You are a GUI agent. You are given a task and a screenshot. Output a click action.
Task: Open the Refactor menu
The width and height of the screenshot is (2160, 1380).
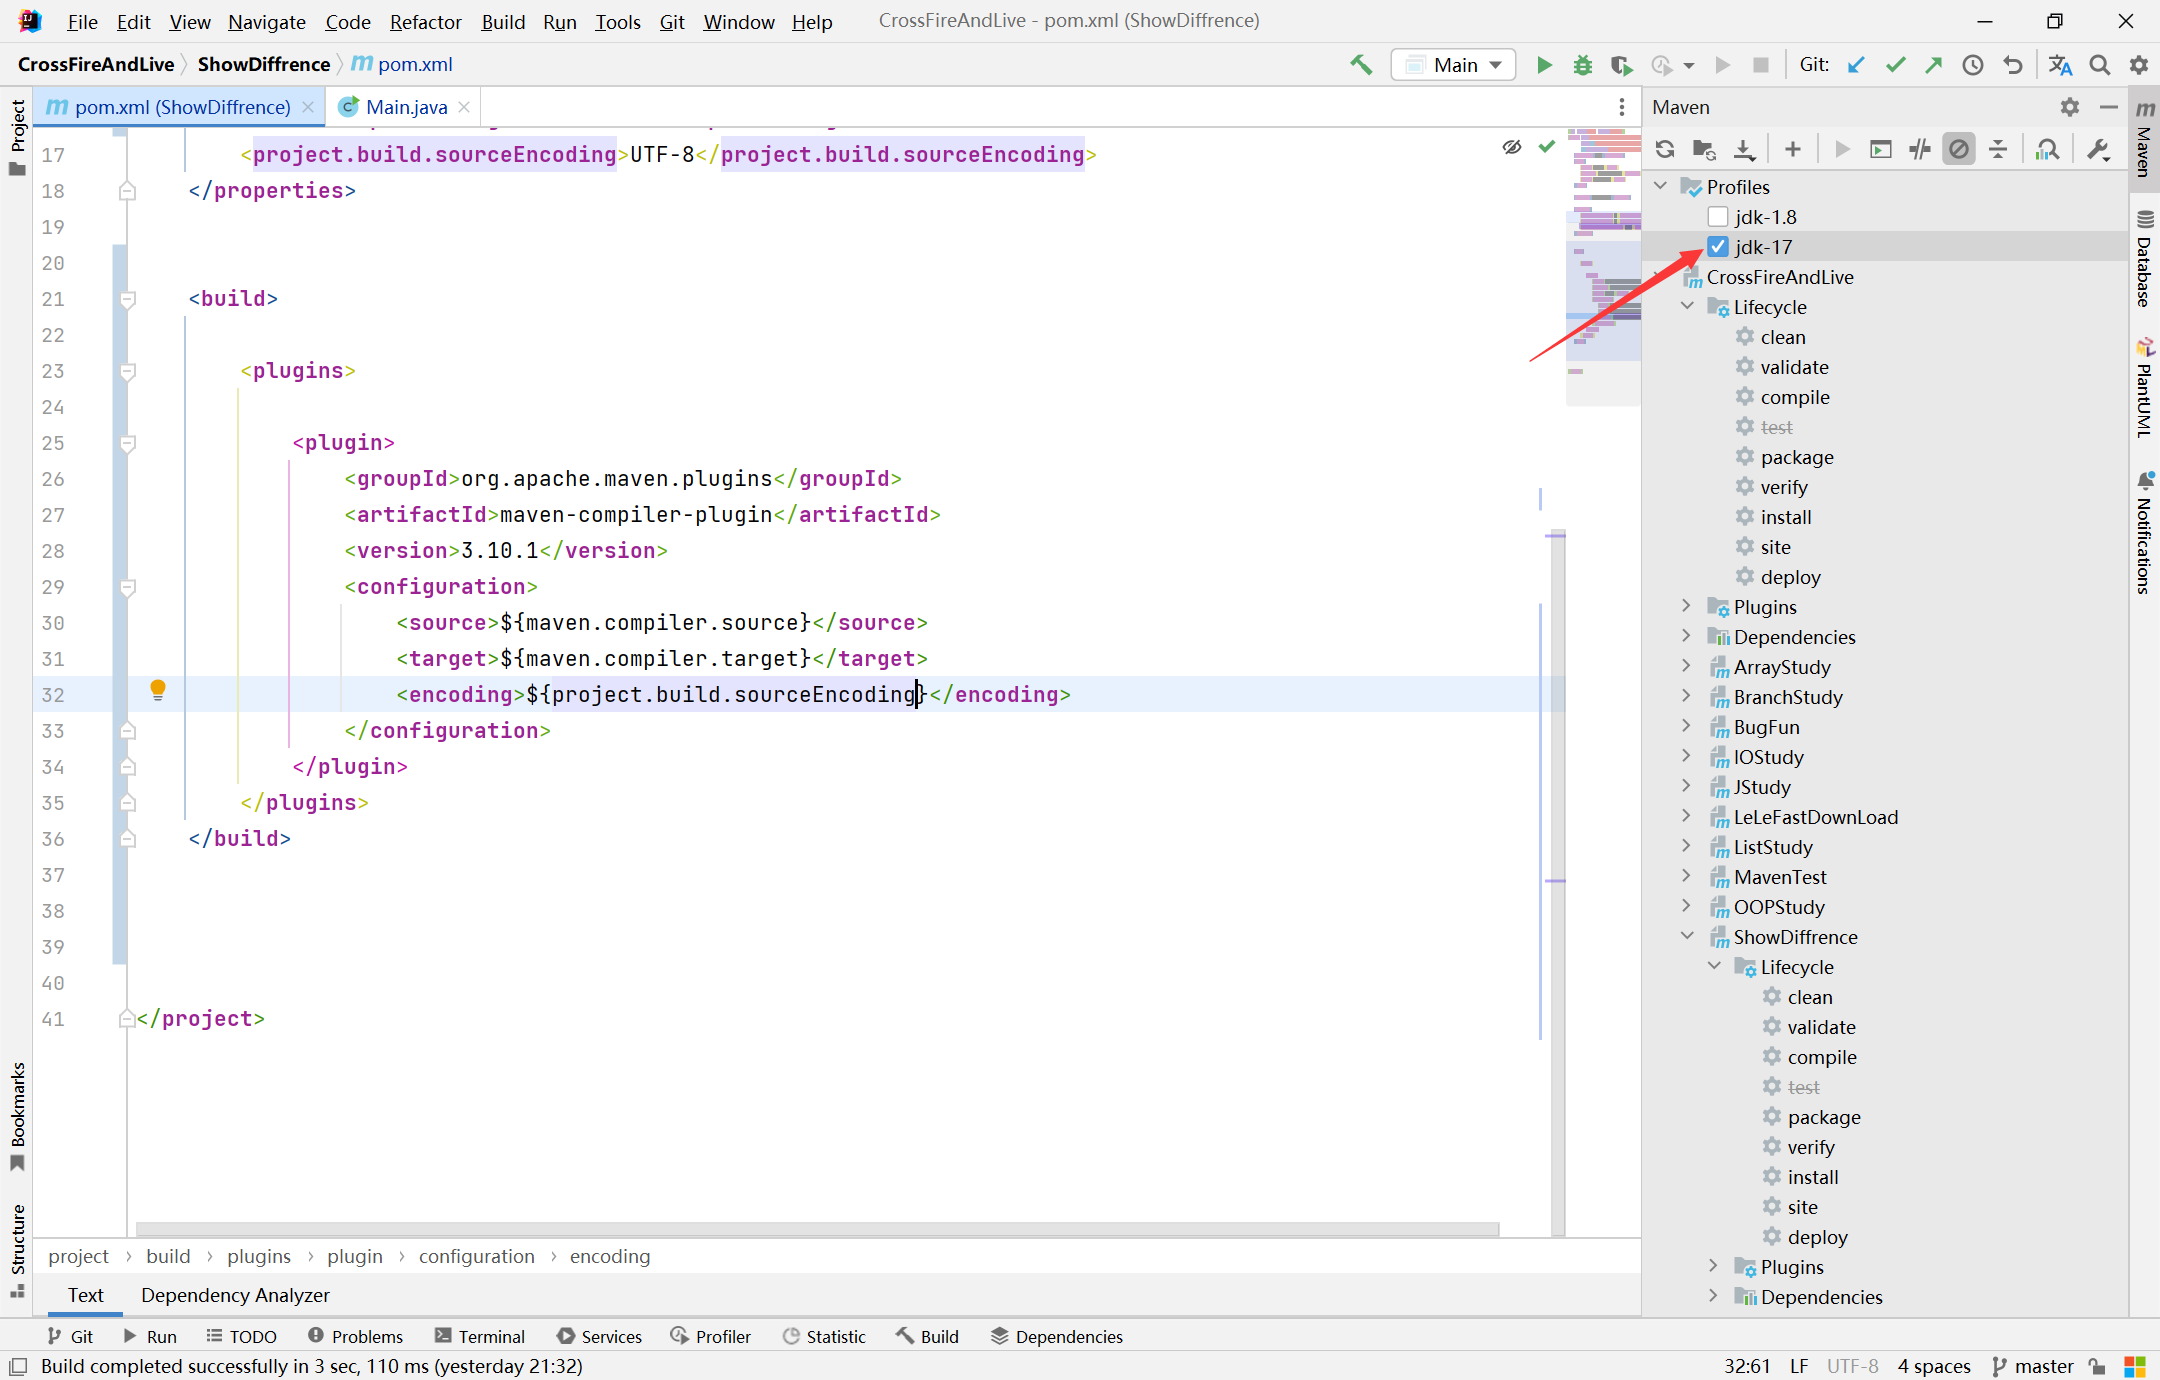425,21
